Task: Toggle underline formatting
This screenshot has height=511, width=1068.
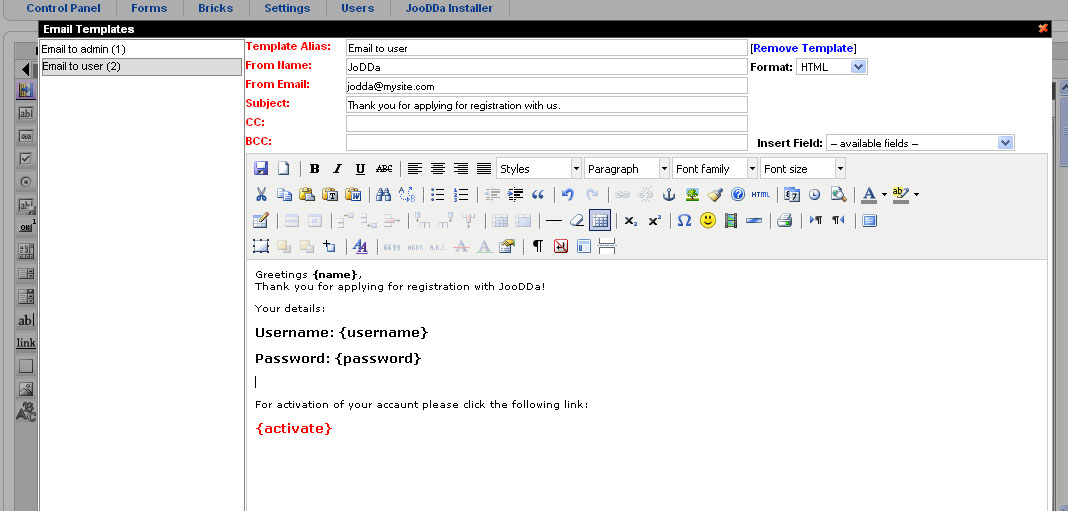Action: point(360,168)
